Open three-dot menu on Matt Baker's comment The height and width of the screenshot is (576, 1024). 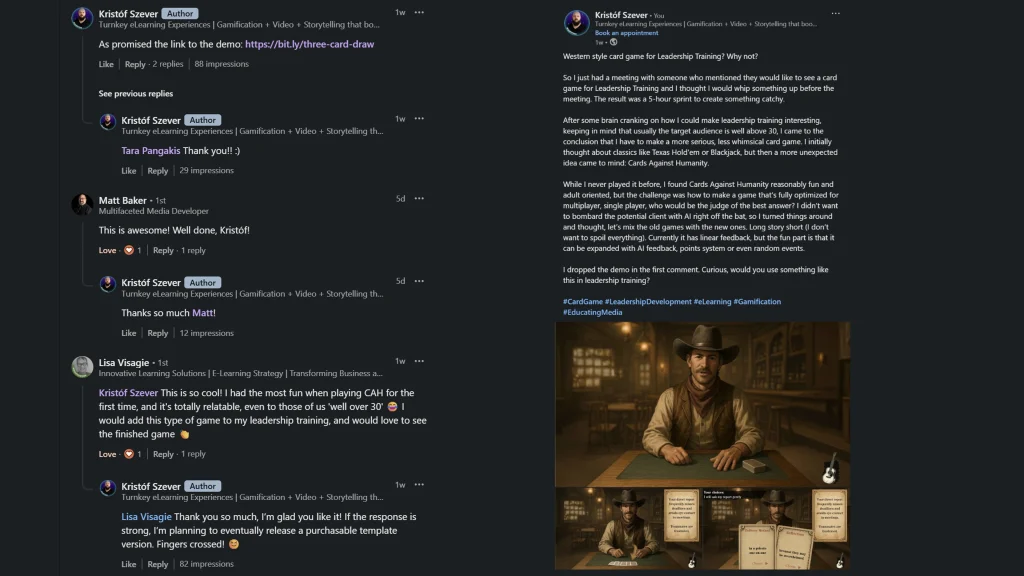419,198
